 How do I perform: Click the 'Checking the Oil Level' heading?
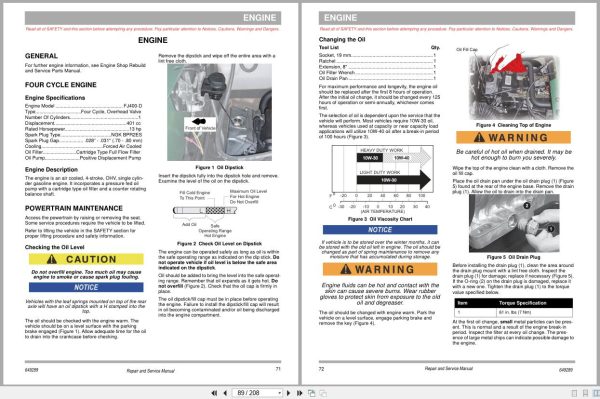(x=55, y=247)
